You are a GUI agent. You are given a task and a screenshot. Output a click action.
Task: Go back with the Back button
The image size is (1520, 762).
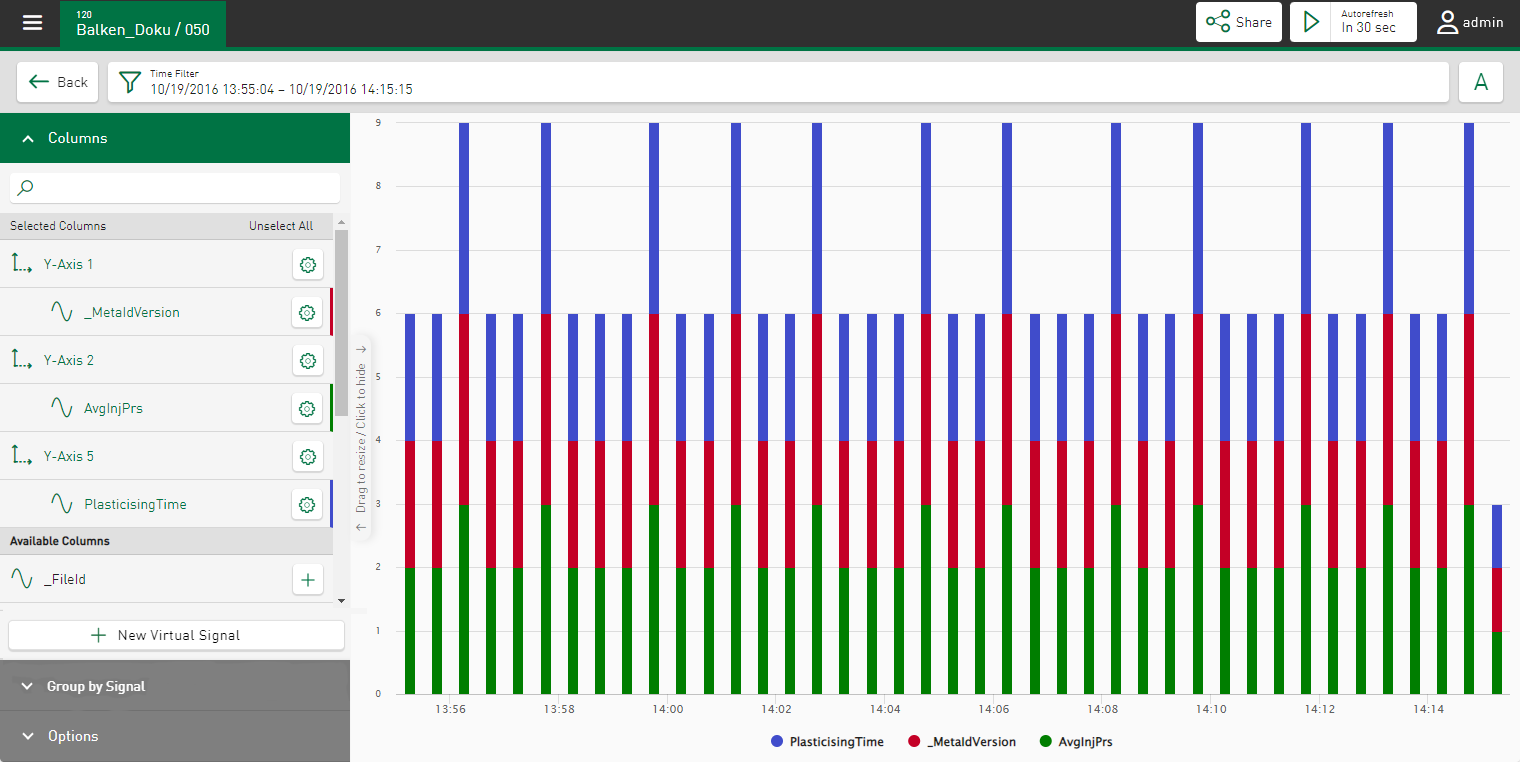click(x=58, y=82)
